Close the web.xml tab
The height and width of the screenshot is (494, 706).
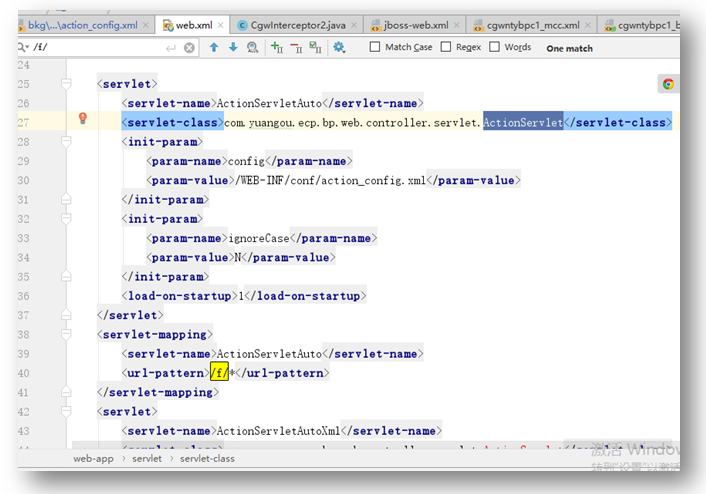(x=220, y=25)
